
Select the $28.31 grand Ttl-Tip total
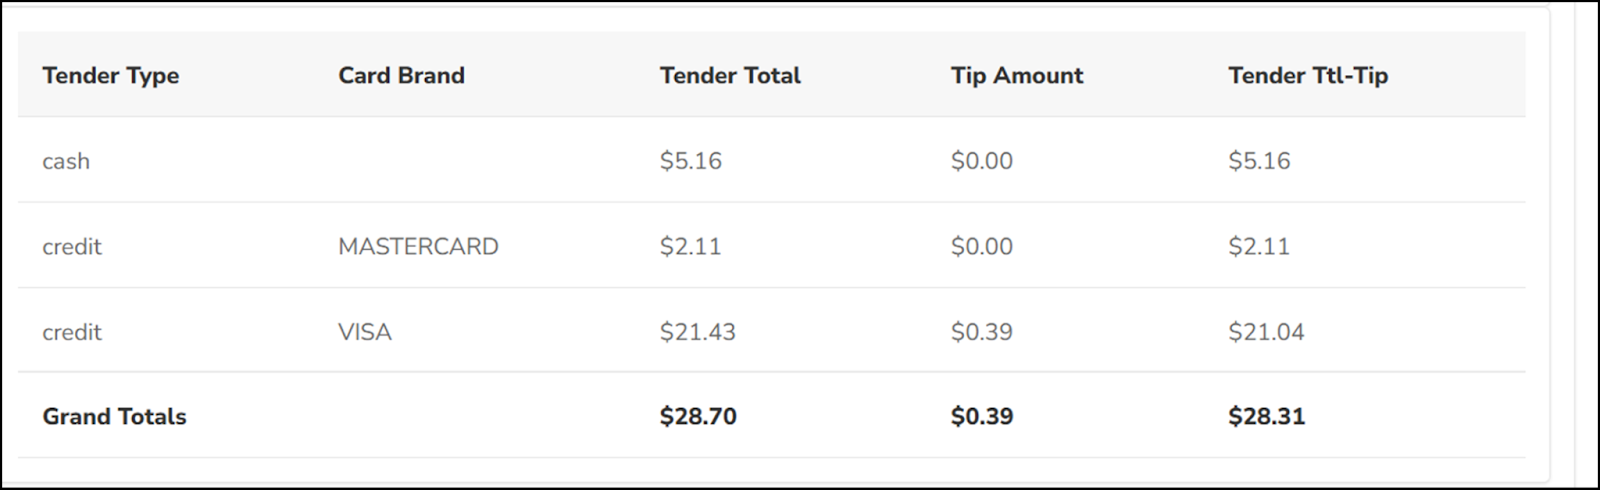click(x=1266, y=417)
